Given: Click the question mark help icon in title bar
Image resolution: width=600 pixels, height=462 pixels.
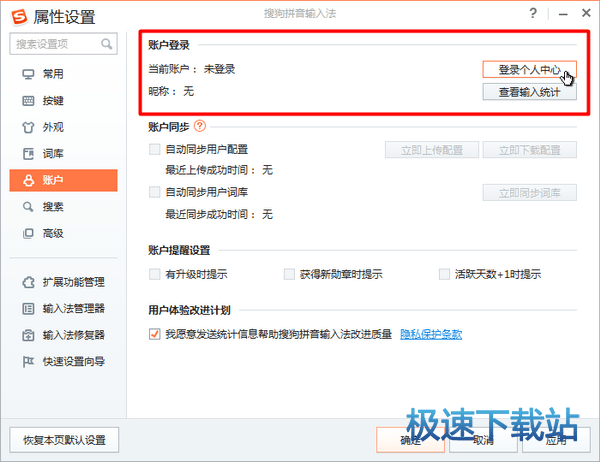Looking at the screenshot, I should 533,13.
